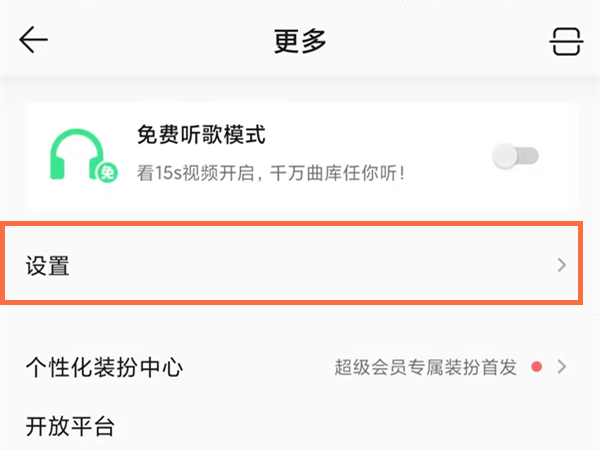Select the 个性化装扮中心 menu item
Image resolution: width=600 pixels, height=450 pixels.
pos(104,367)
